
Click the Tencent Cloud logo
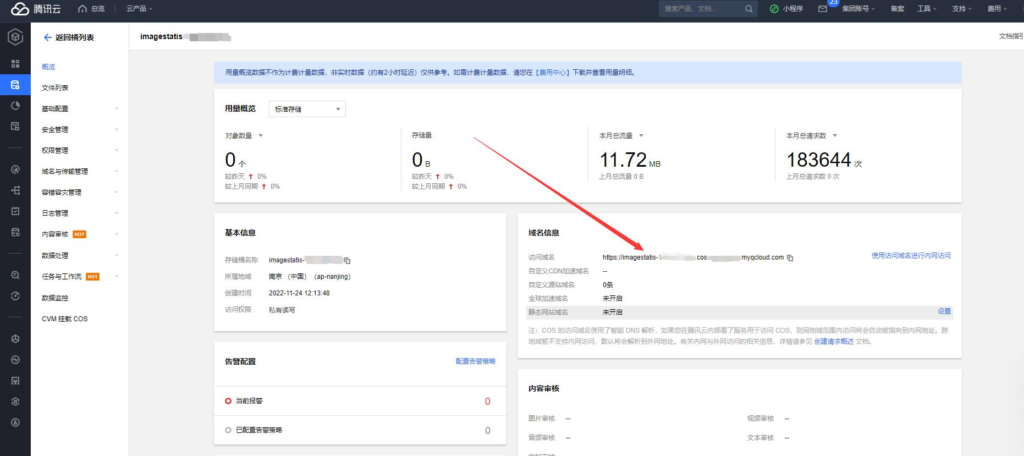coord(37,9)
